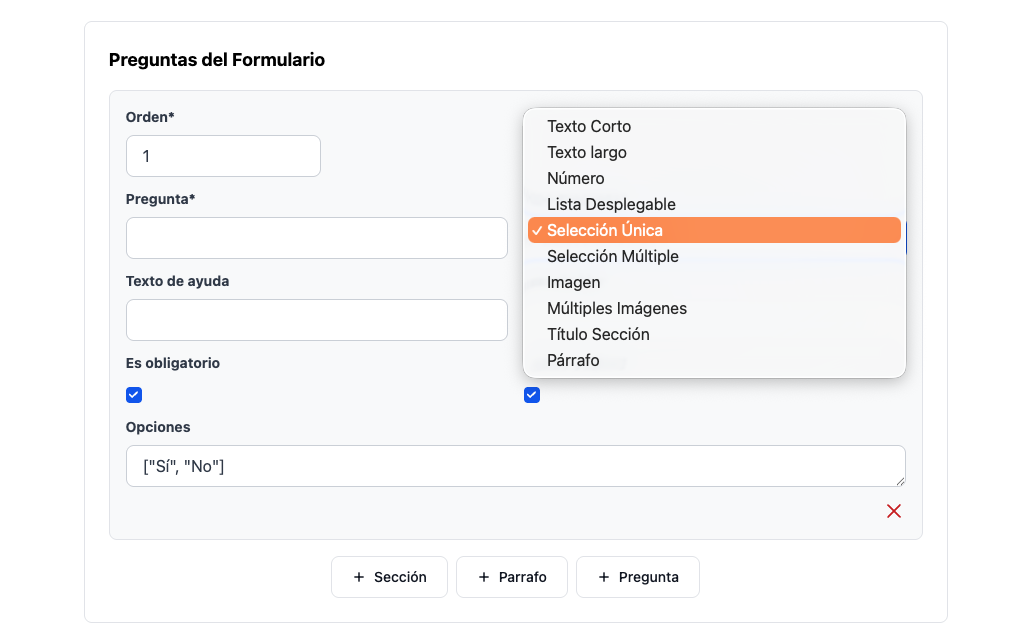1026x643 pixels.
Task: Select Selección Múltiple type
Action: point(613,257)
